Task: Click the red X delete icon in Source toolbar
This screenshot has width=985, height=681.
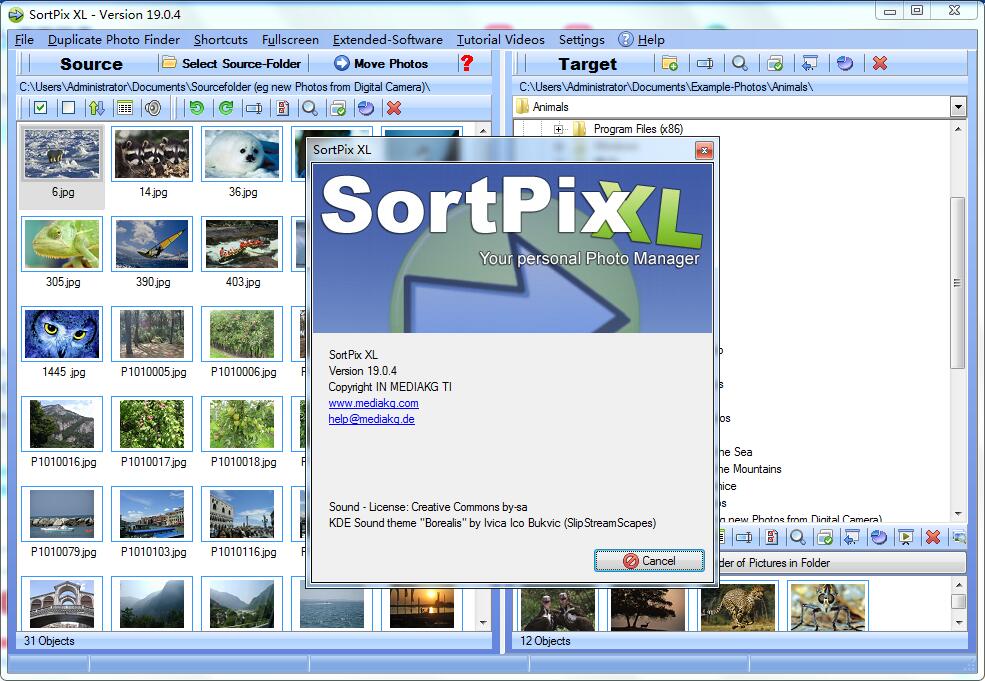Action: 392,108
